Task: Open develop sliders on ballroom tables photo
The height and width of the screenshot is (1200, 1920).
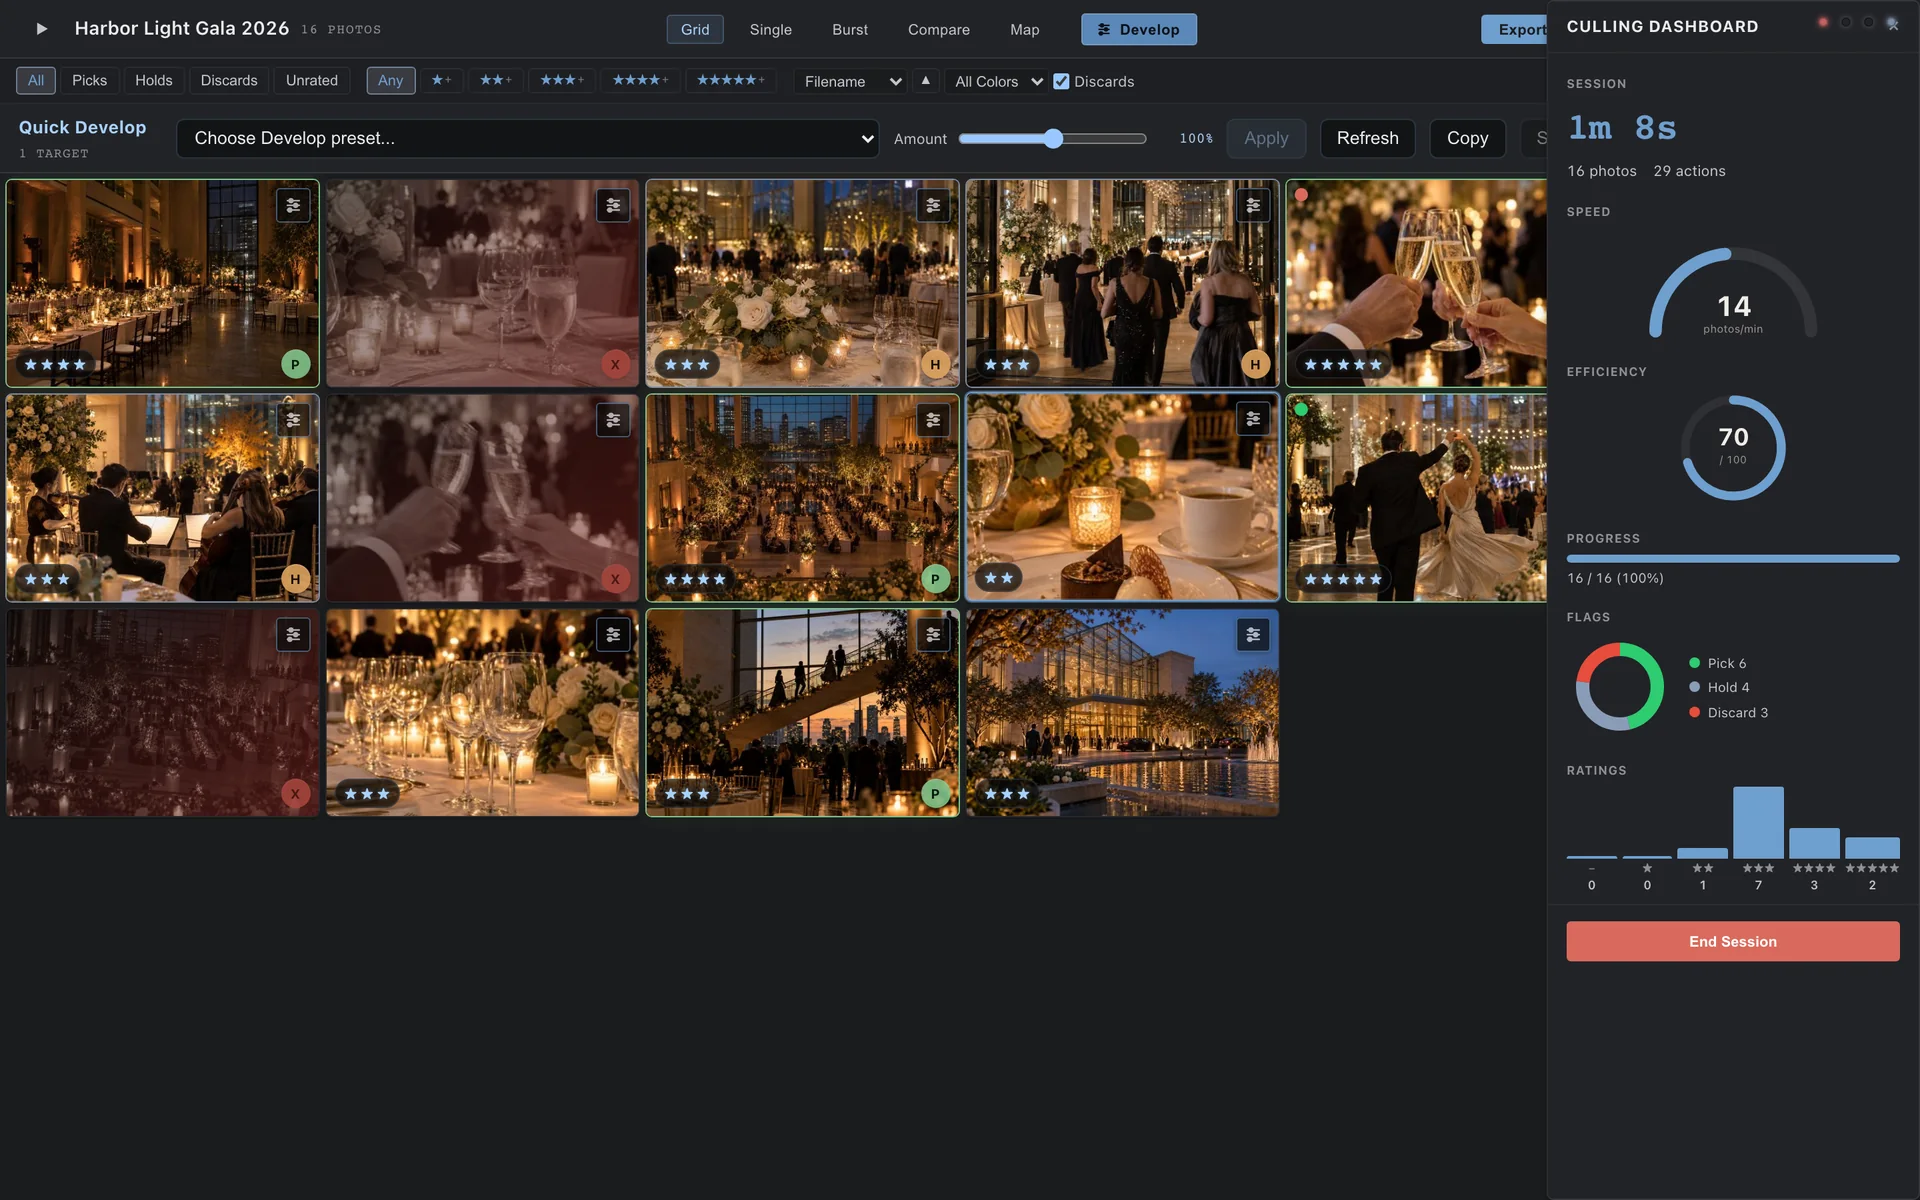Action: [x=293, y=205]
